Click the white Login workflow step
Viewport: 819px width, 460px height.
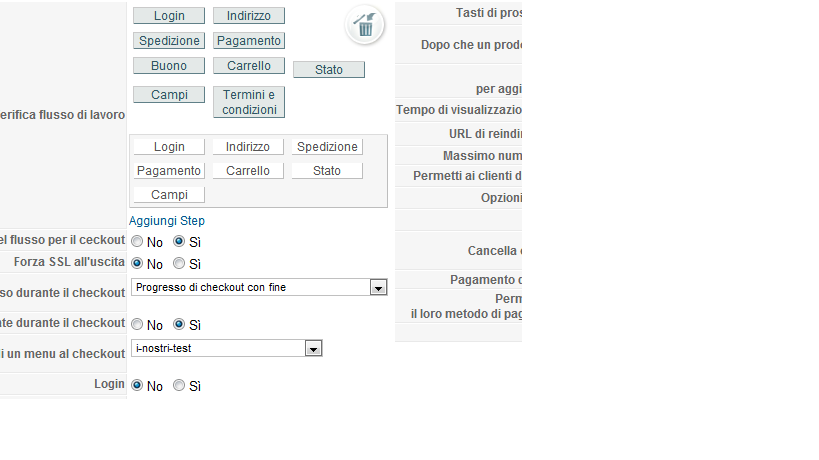point(169,147)
